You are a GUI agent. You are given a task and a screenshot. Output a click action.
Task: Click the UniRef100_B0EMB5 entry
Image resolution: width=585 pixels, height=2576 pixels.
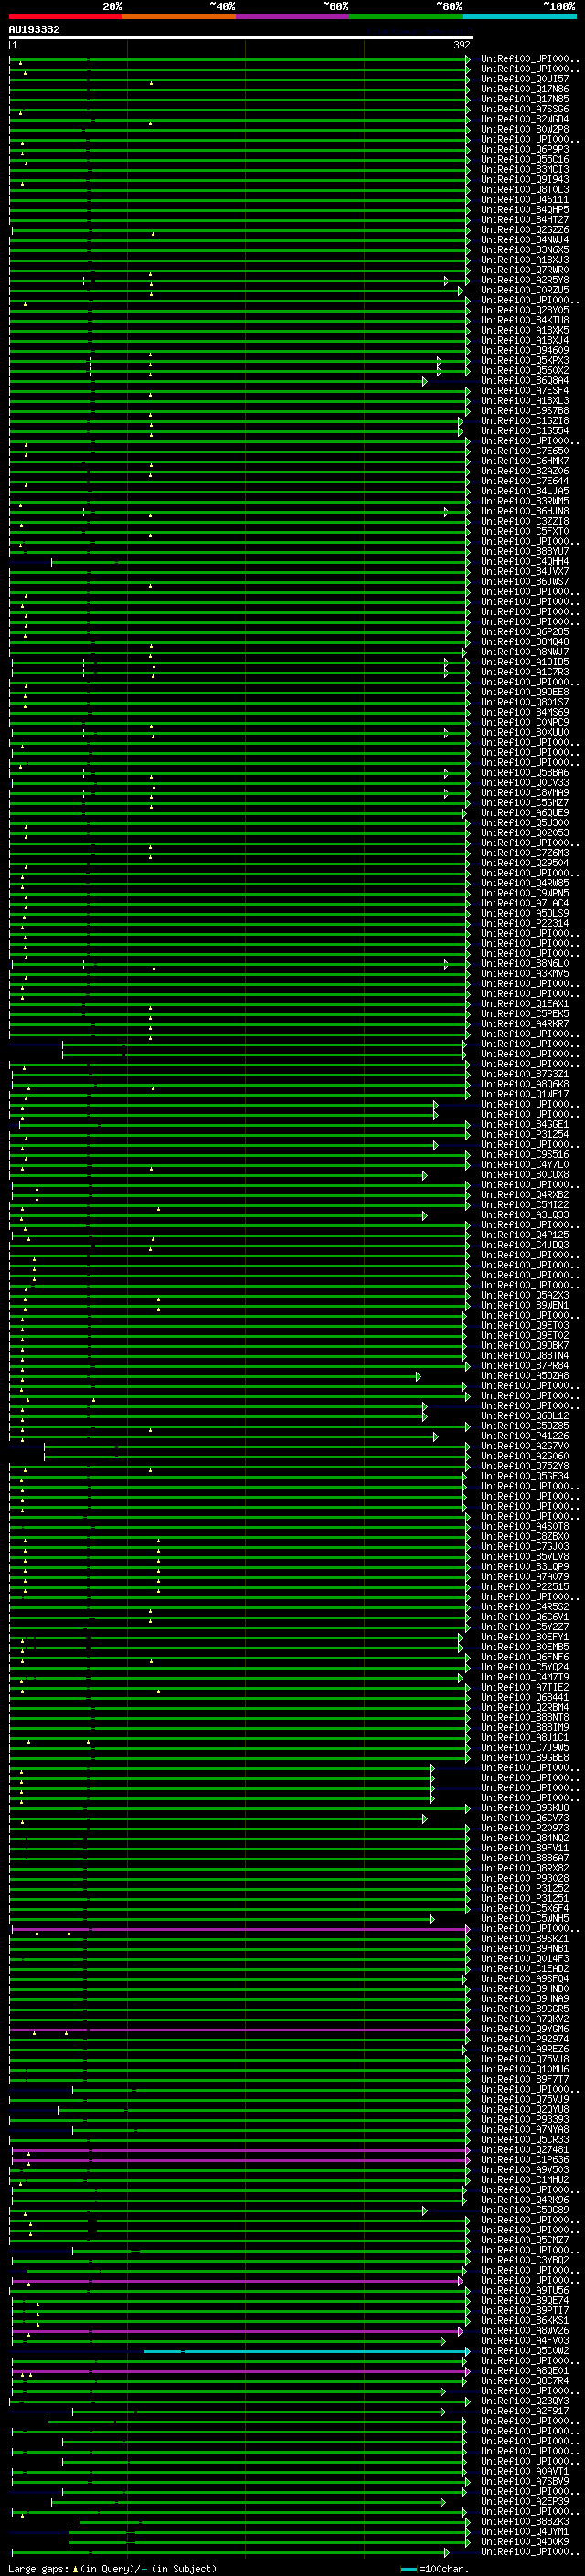(x=525, y=1647)
